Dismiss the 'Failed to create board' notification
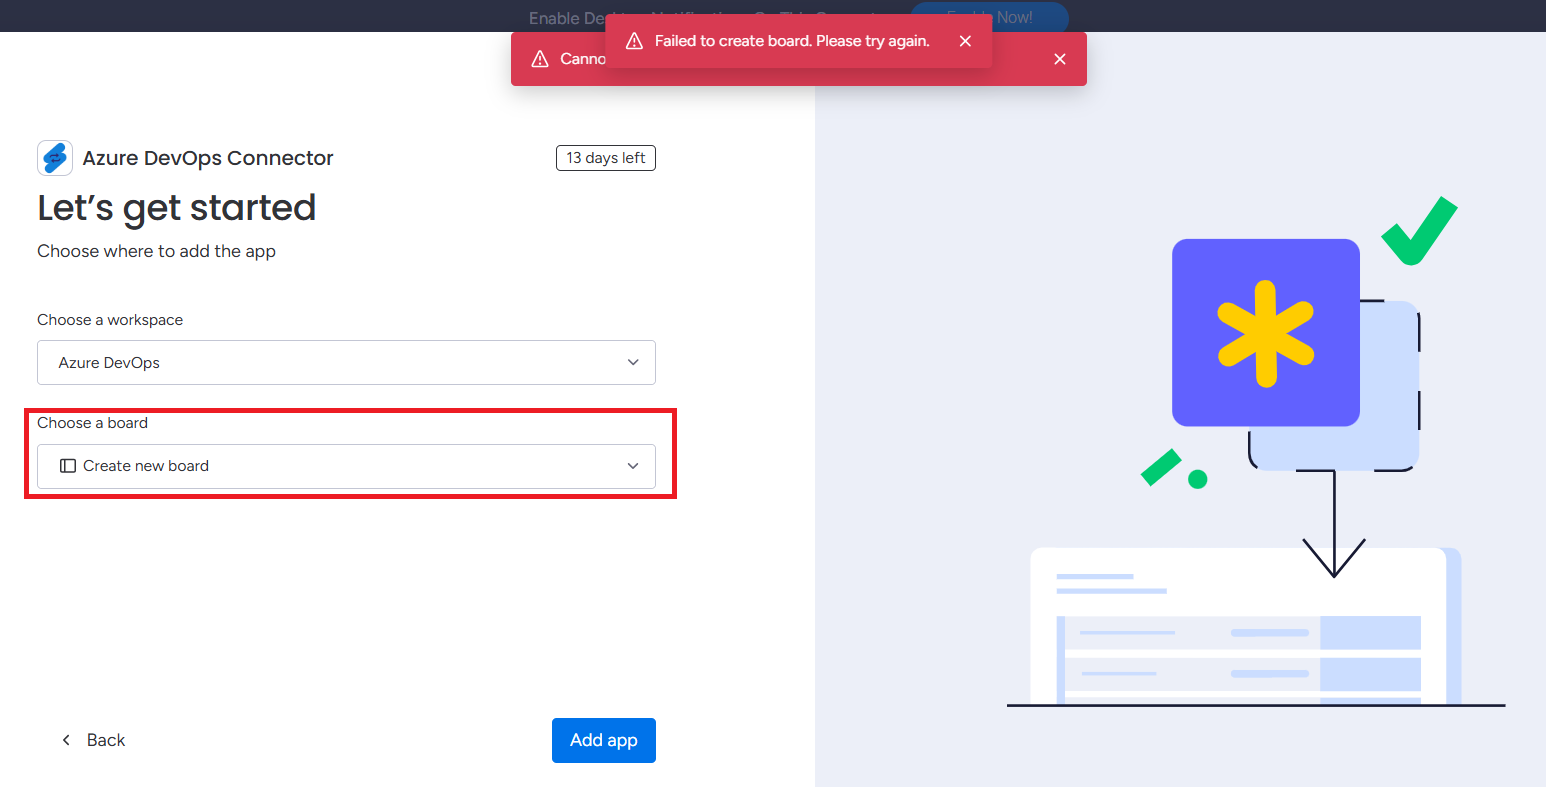This screenshot has width=1546, height=787. click(x=965, y=41)
